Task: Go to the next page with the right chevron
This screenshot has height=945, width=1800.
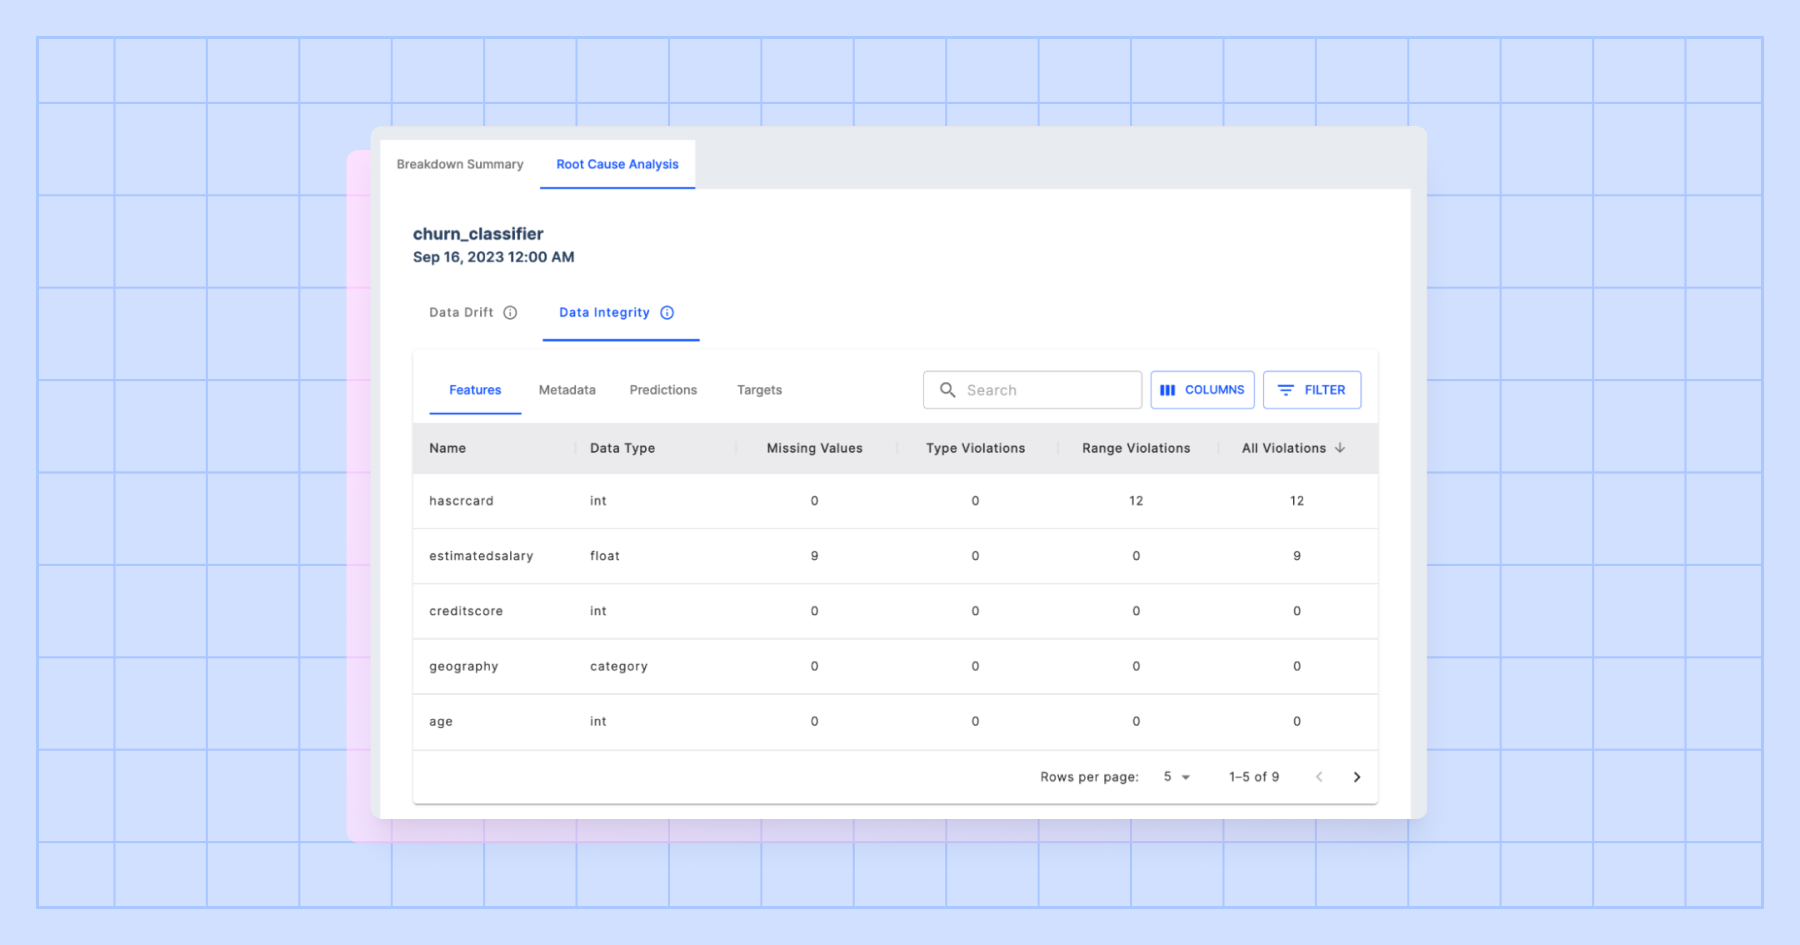Action: click(x=1357, y=776)
